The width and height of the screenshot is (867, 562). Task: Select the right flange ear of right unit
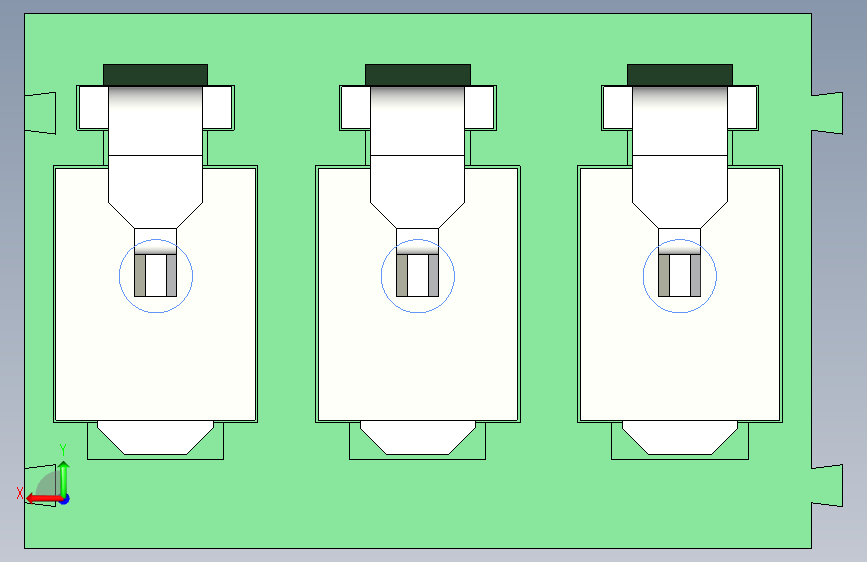click(x=743, y=108)
